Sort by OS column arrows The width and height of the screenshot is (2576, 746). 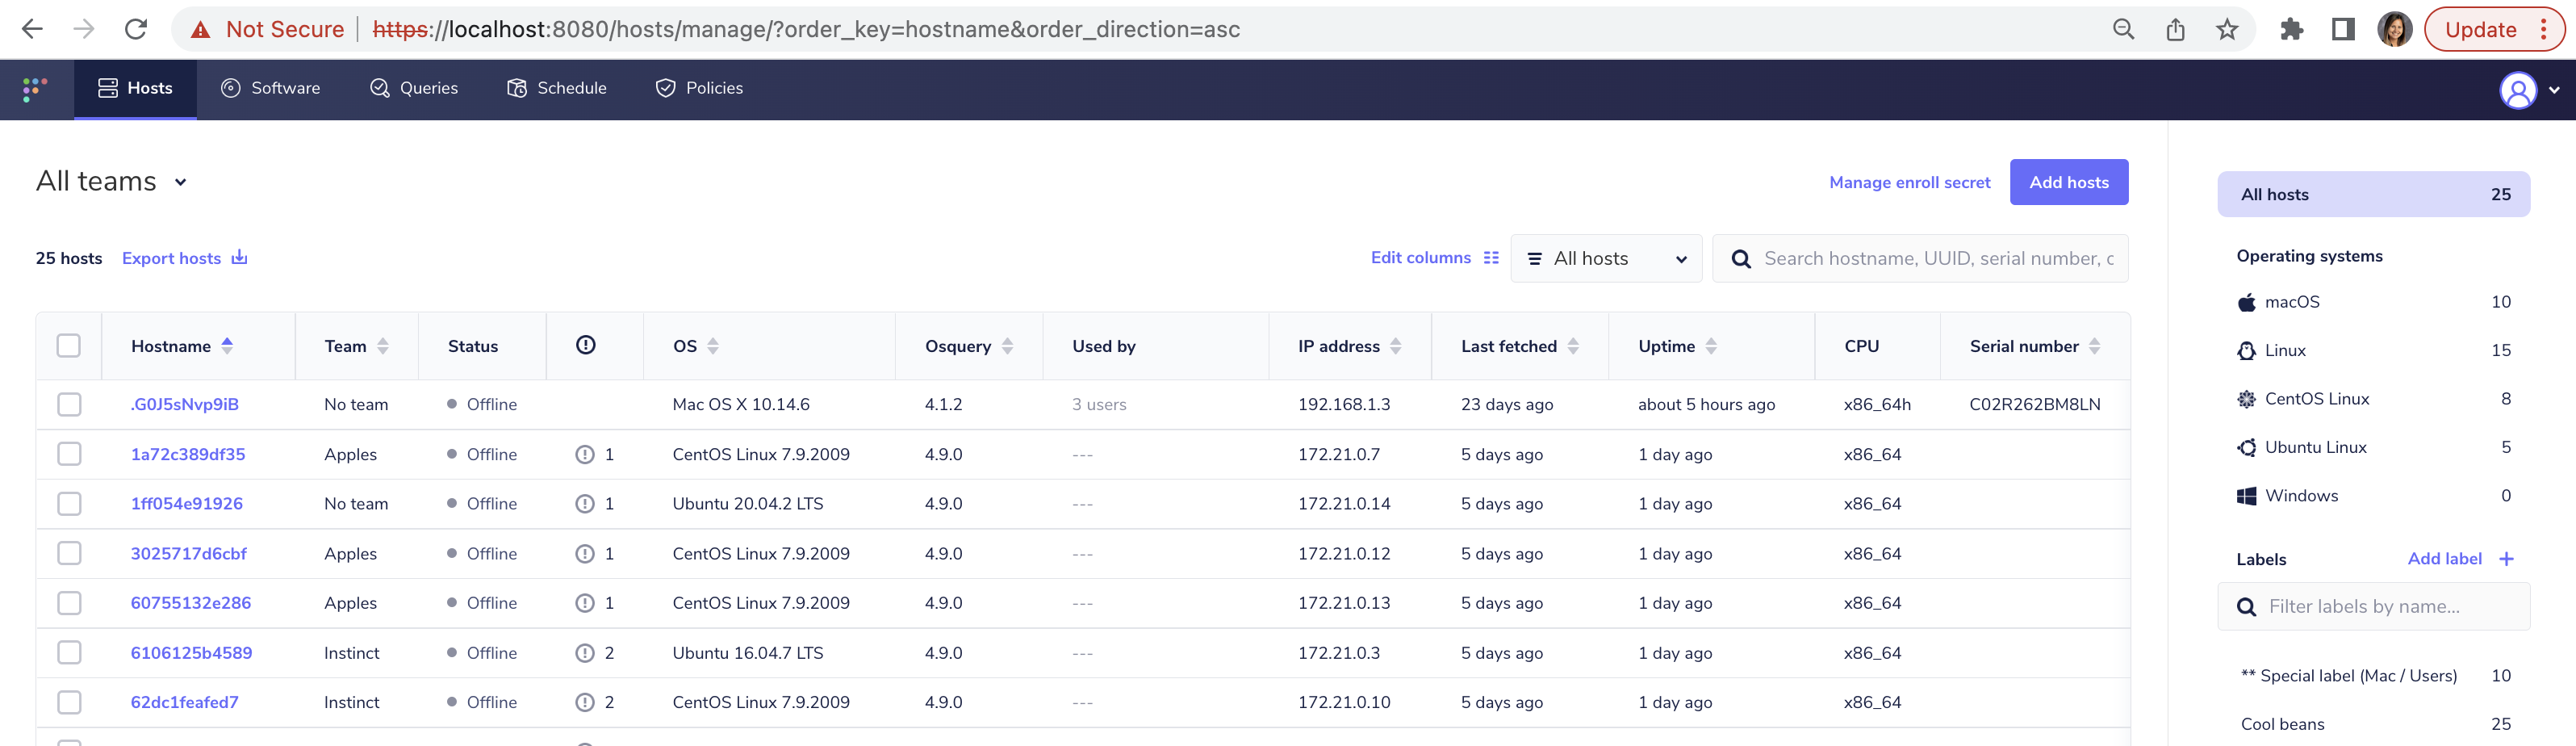coord(713,345)
